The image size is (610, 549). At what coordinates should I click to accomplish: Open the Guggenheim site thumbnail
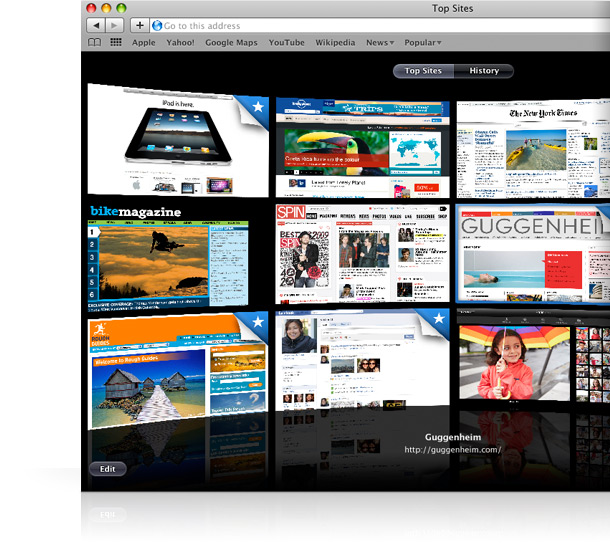click(x=532, y=253)
